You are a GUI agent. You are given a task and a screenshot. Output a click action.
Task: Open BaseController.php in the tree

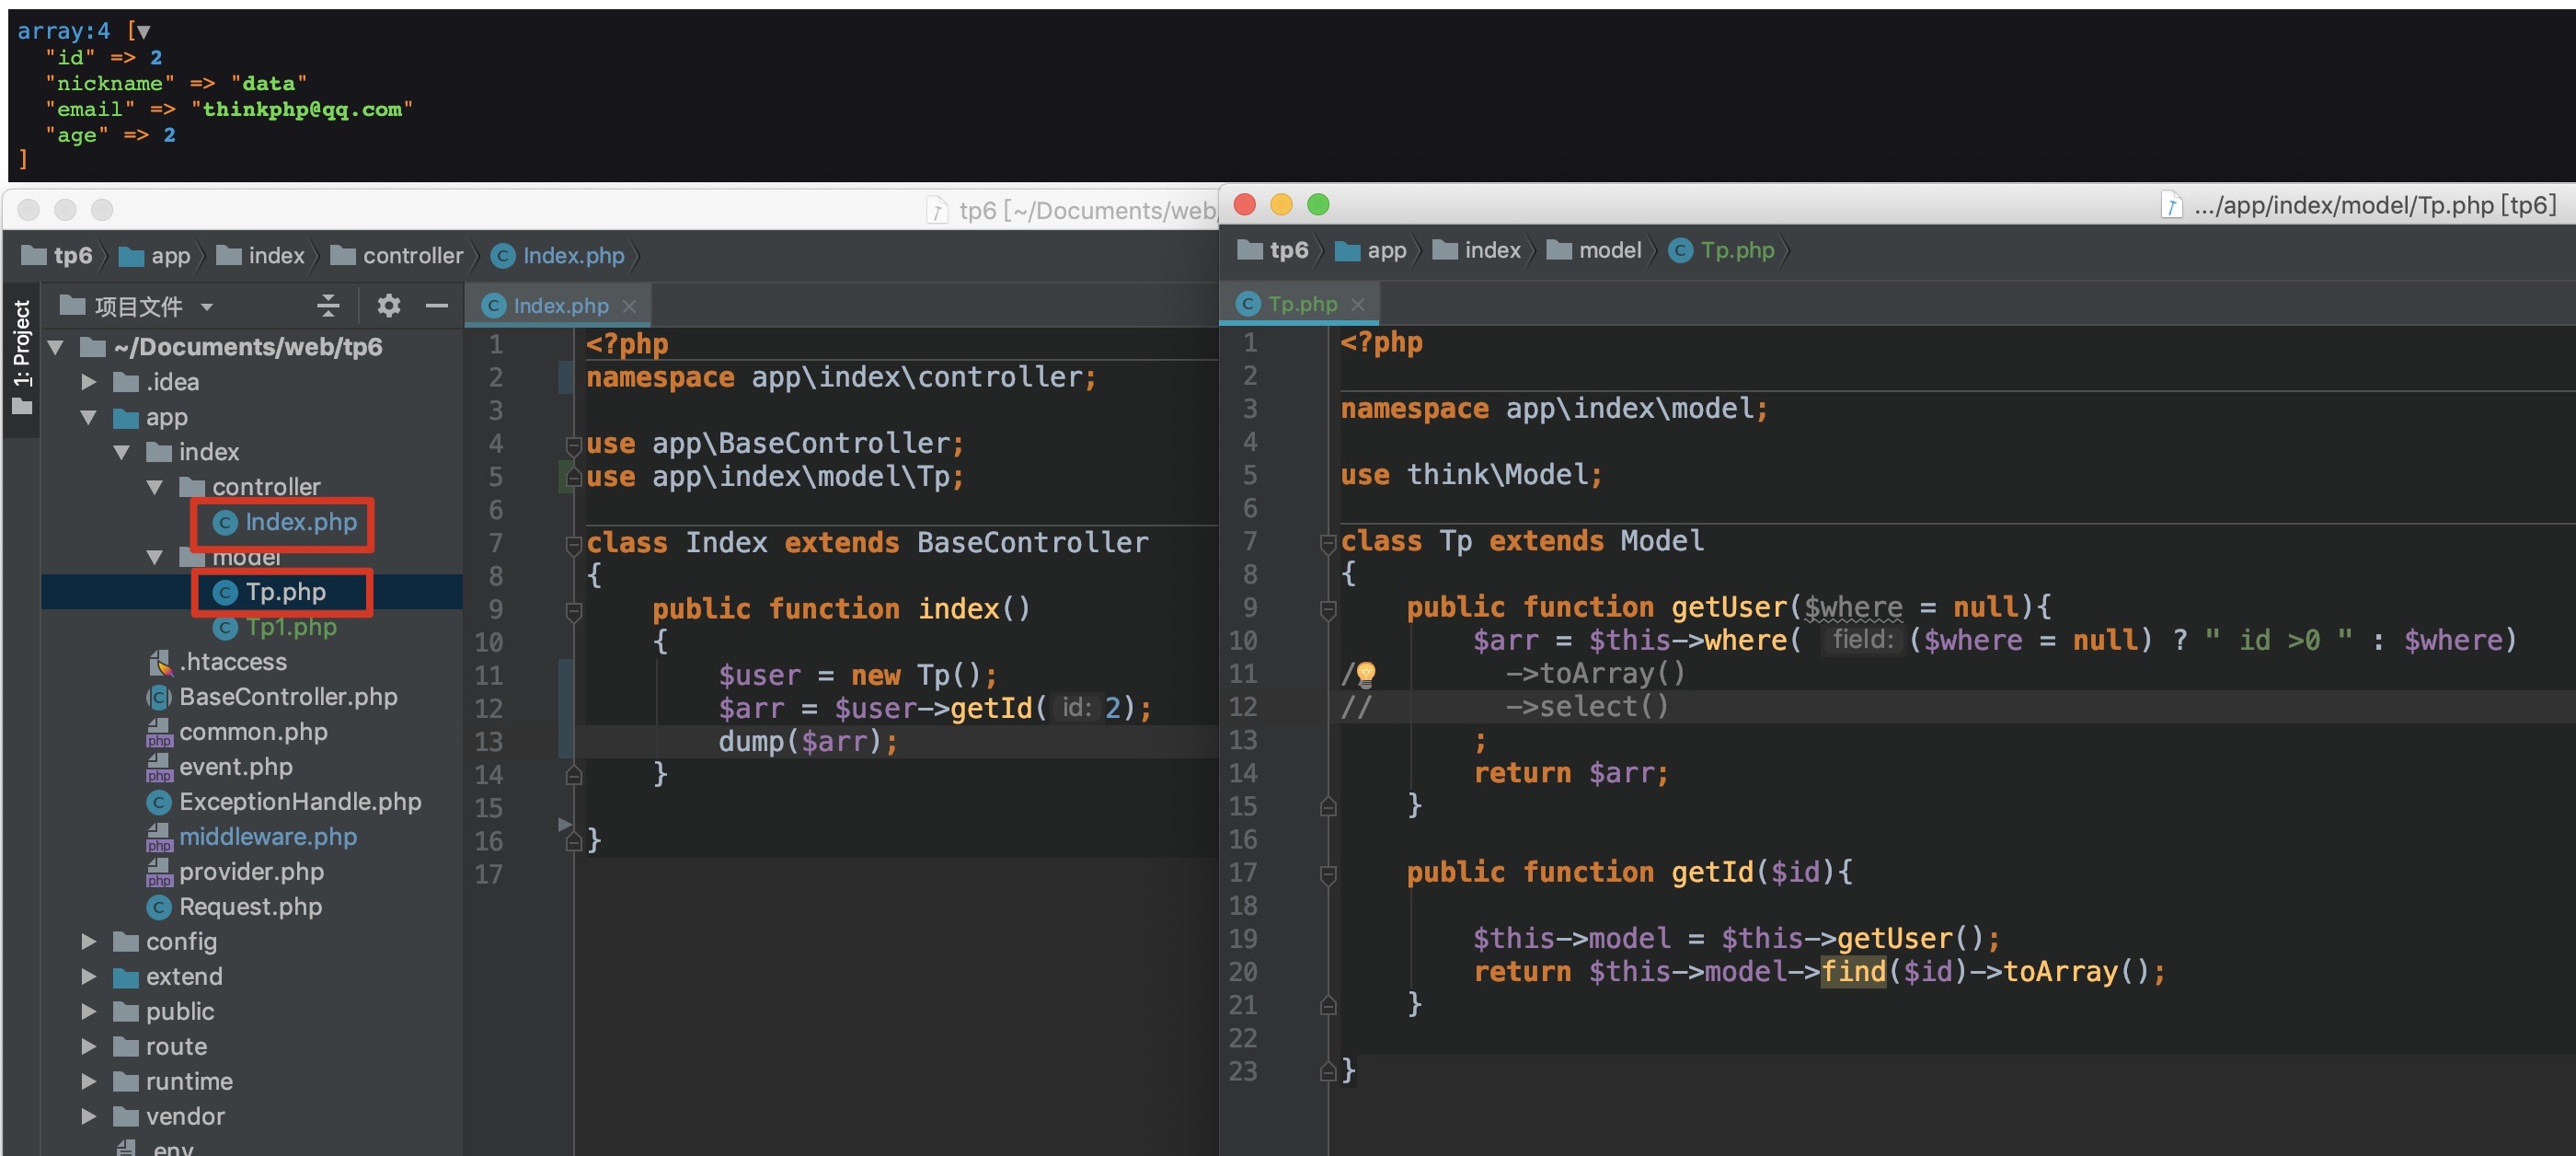(x=272, y=697)
